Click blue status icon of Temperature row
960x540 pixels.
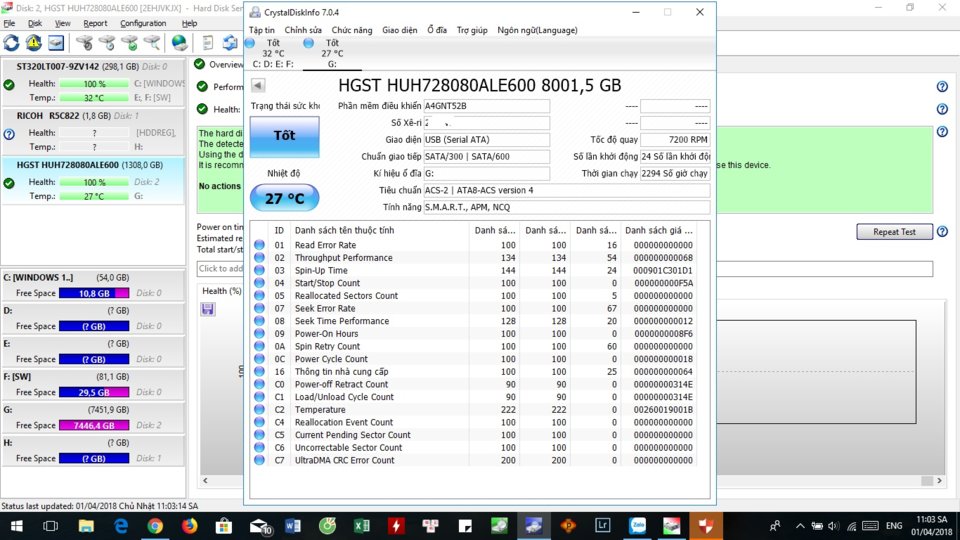[259, 409]
